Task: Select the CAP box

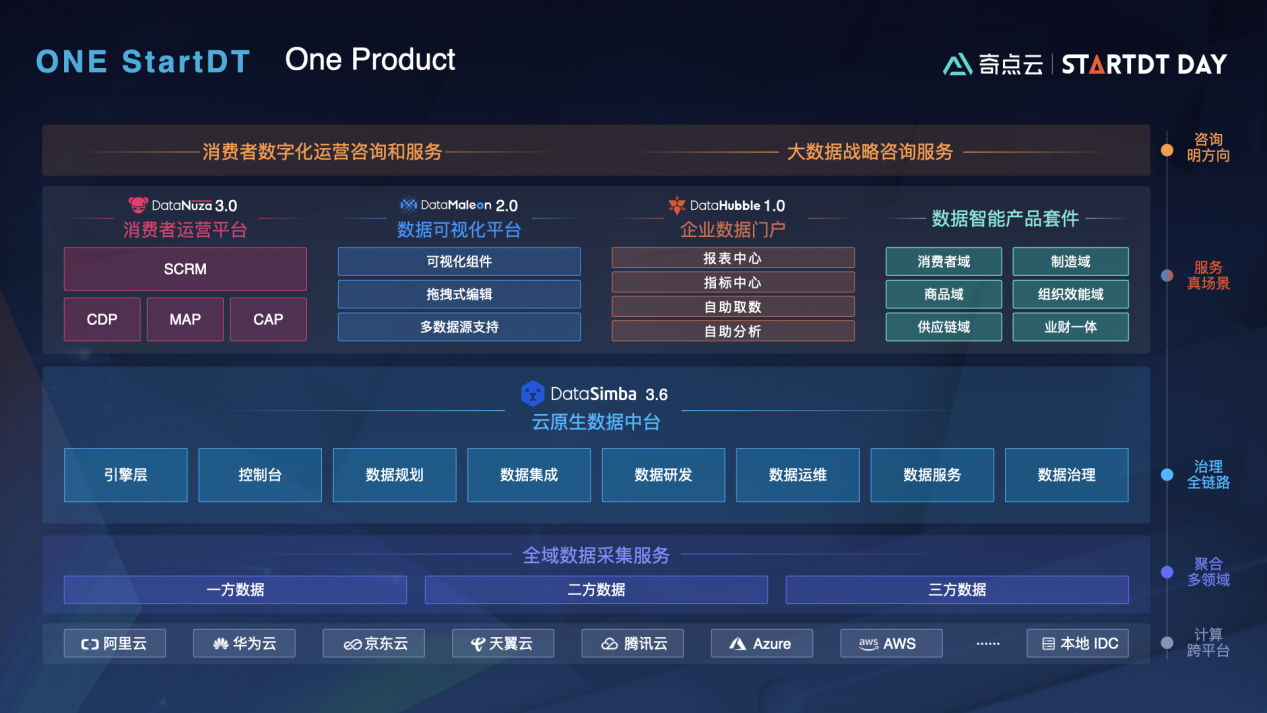Action: click(268, 319)
